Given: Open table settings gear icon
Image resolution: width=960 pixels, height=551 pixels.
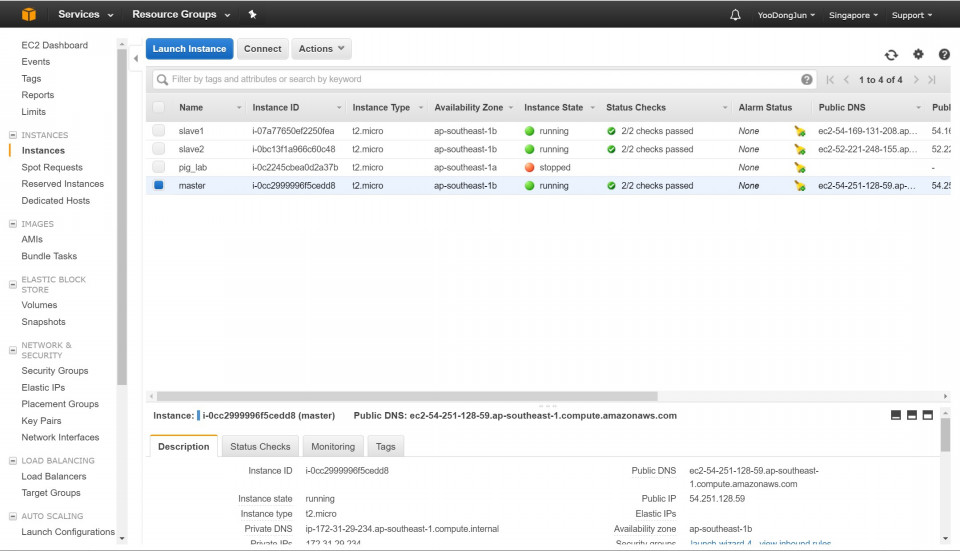Looking at the screenshot, I should (918, 54).
